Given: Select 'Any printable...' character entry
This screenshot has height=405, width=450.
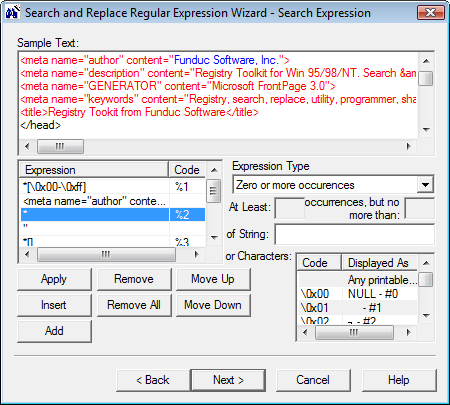Looking at the screenshot, I should (357, 280).
